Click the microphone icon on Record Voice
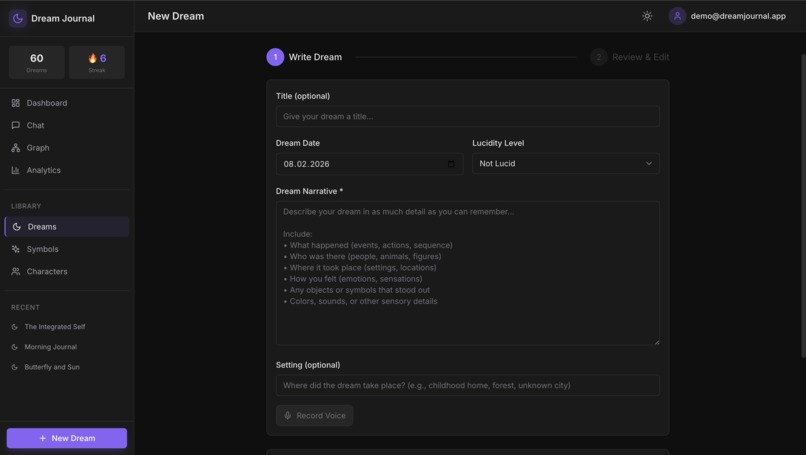Image resolution: width=806 pixels, height=455 pixels. 288,415
